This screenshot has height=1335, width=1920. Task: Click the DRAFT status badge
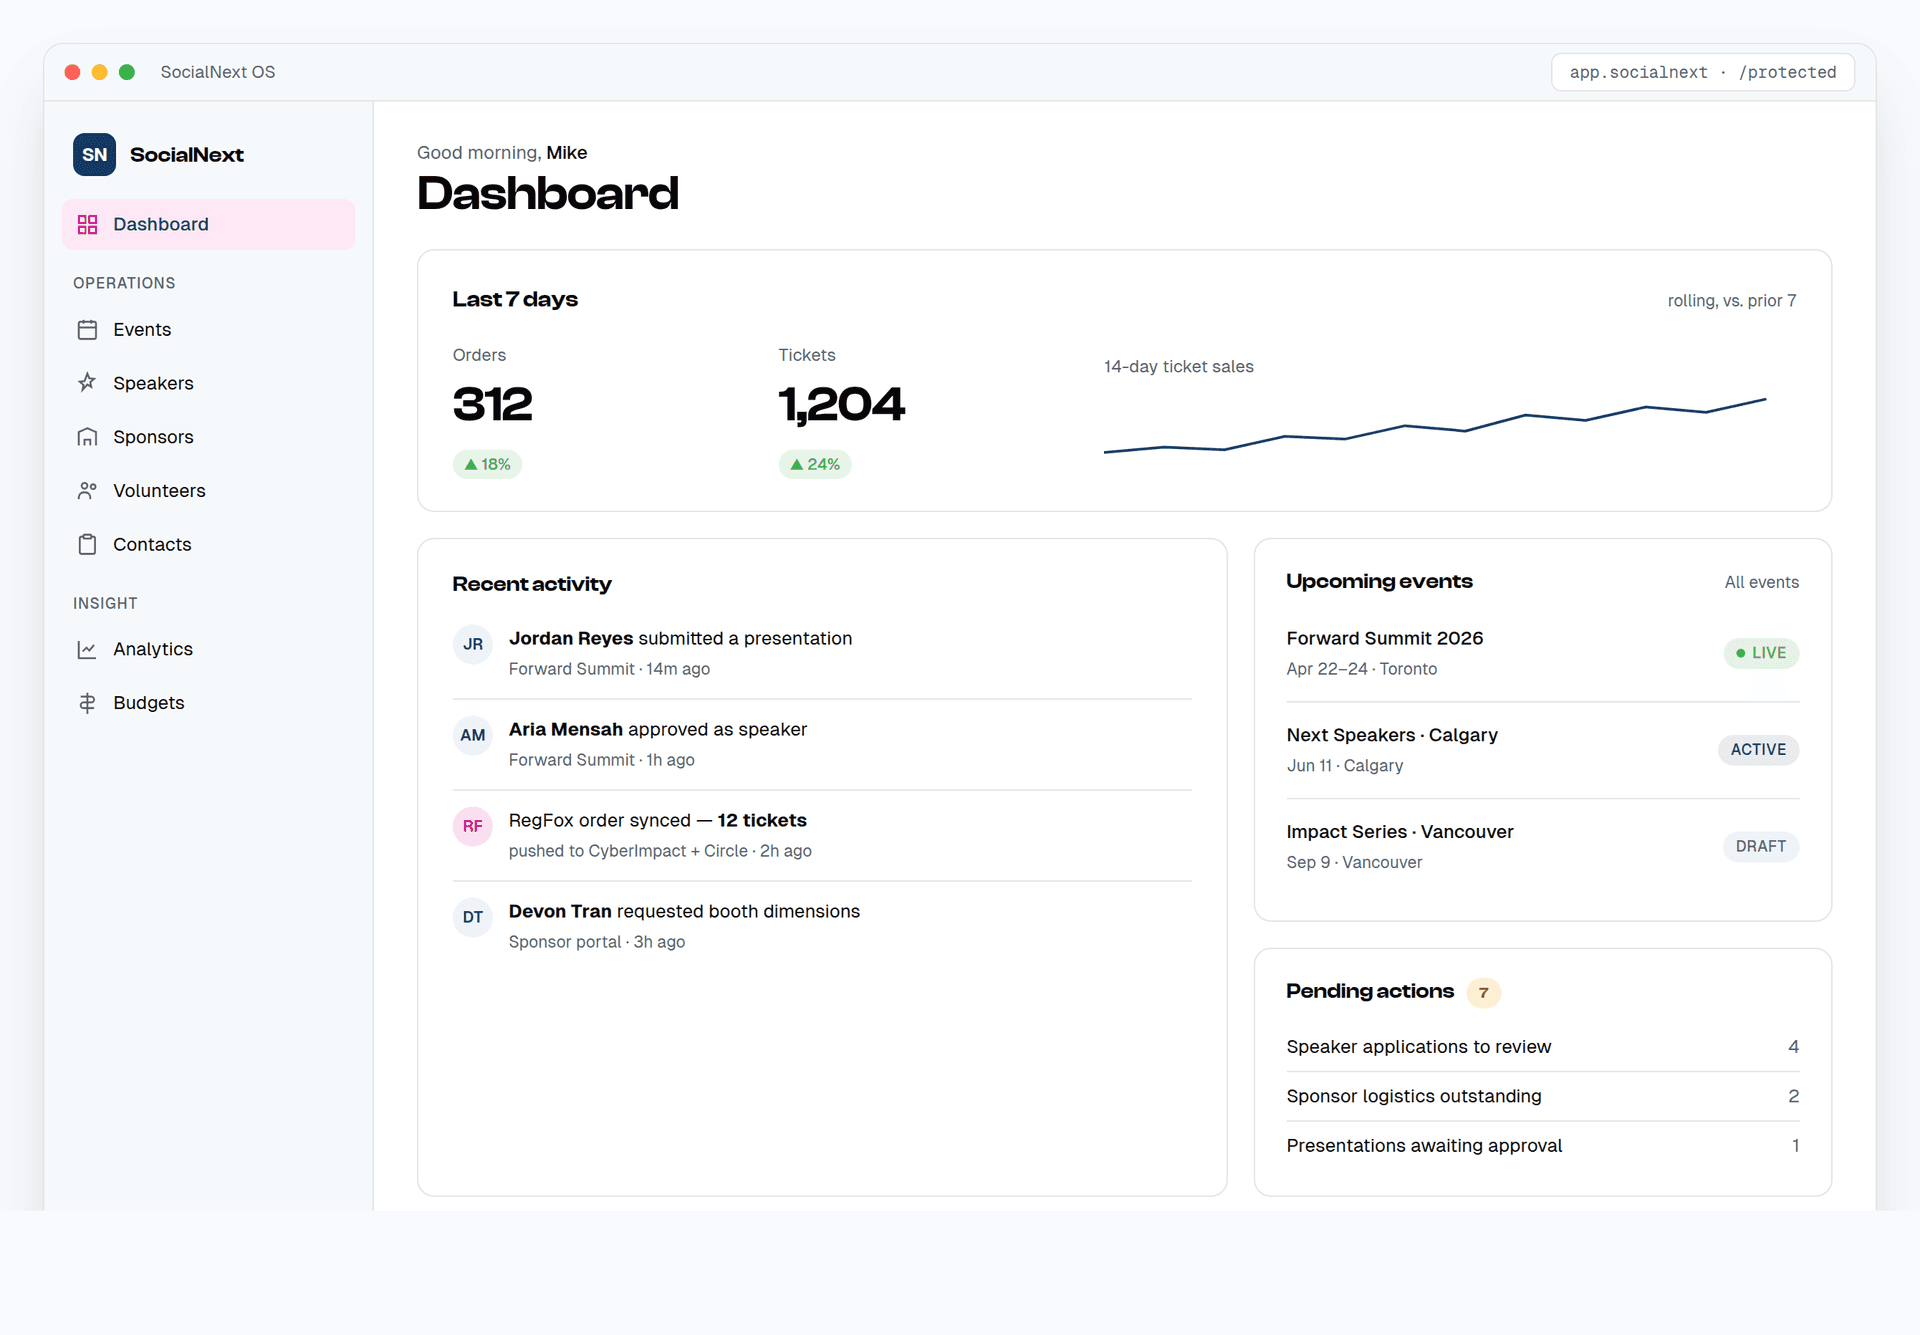pos(1760,846)
